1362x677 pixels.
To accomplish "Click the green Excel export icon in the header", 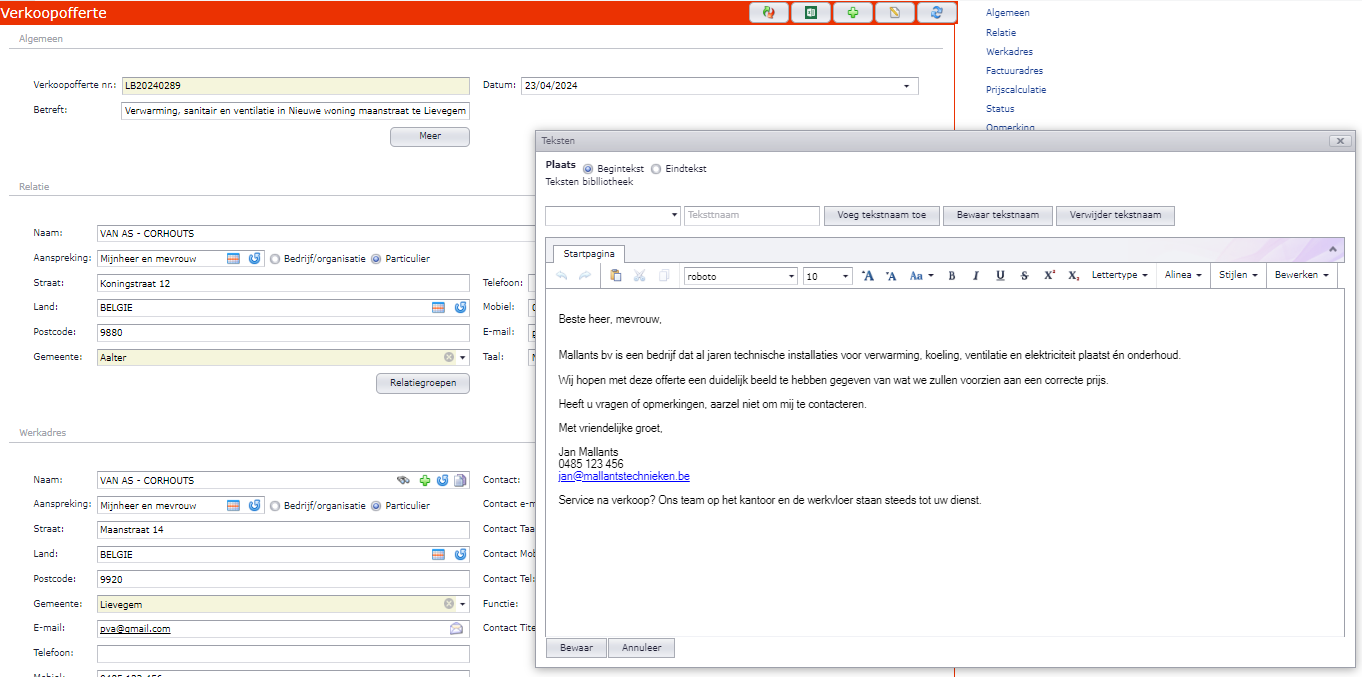I will (x=811, y=12).
